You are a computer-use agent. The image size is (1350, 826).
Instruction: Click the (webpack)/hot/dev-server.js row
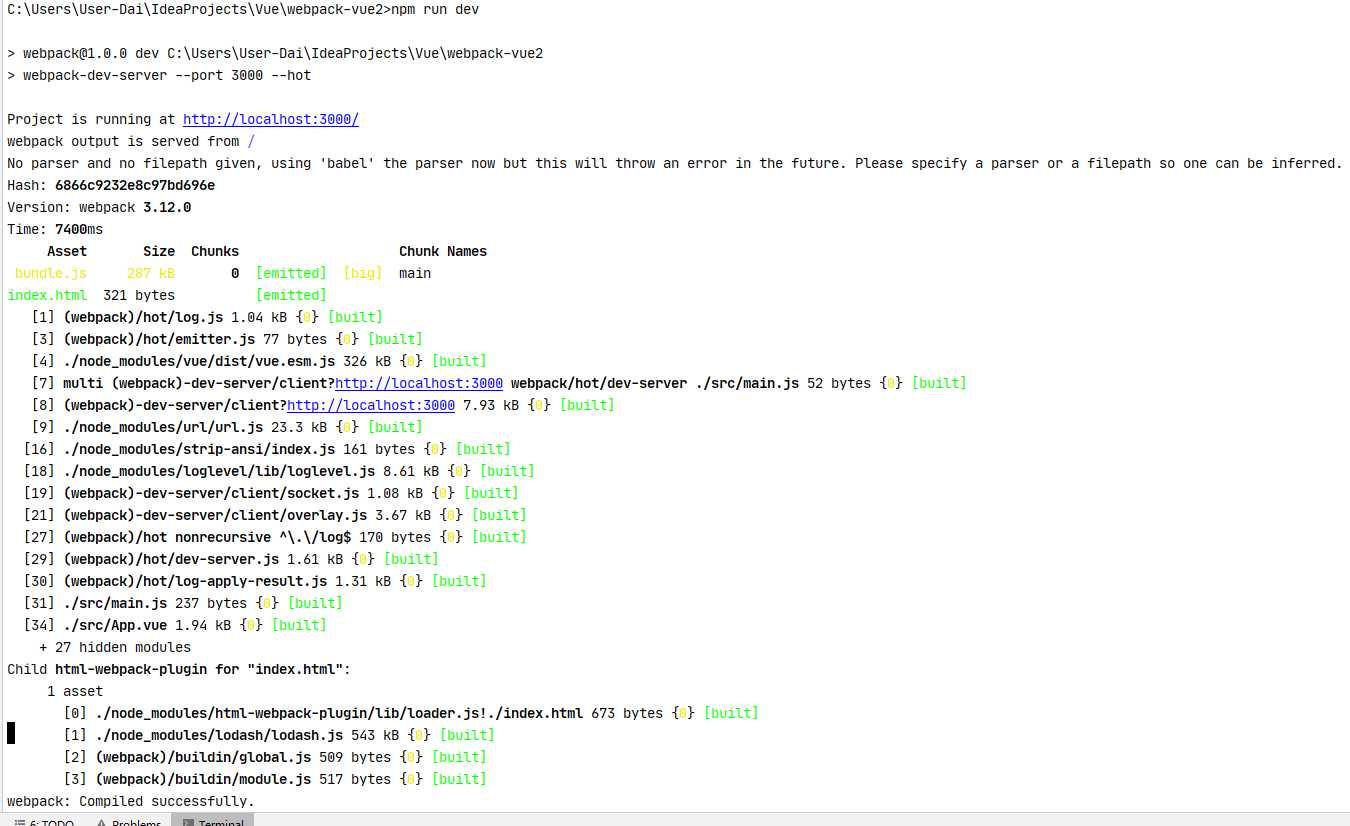click(231, 559)
